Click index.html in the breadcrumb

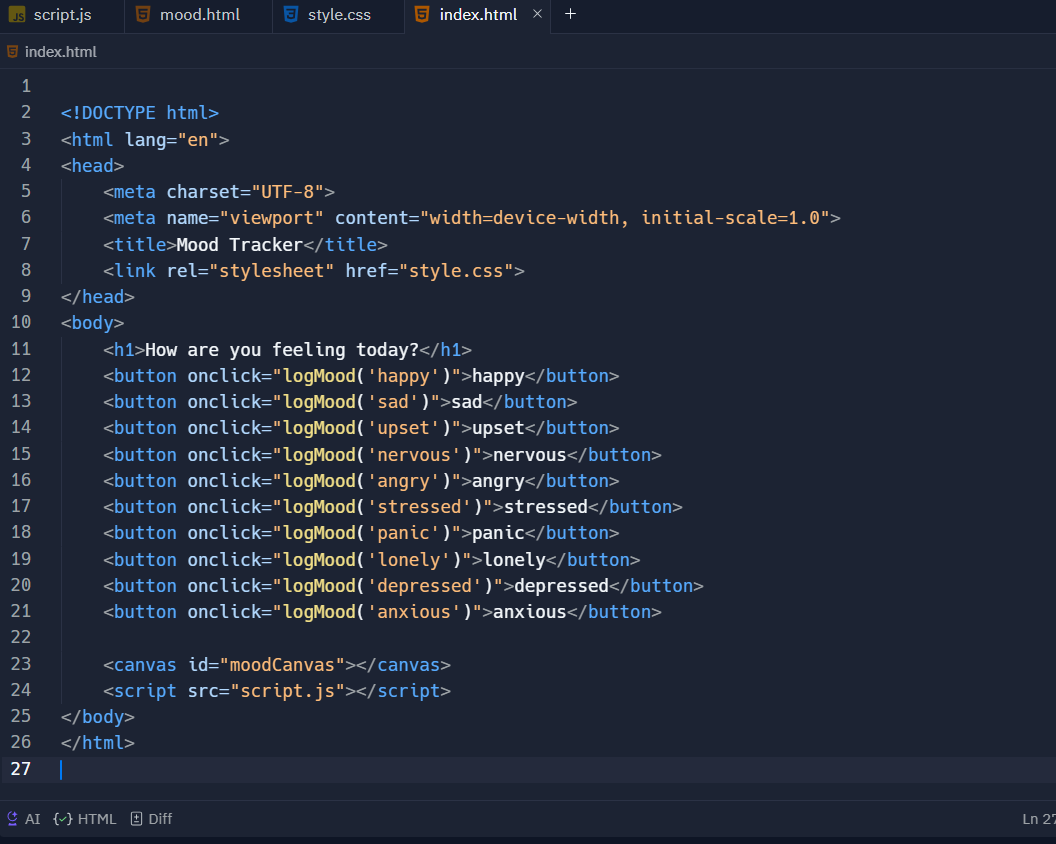[x=61, y=52]
